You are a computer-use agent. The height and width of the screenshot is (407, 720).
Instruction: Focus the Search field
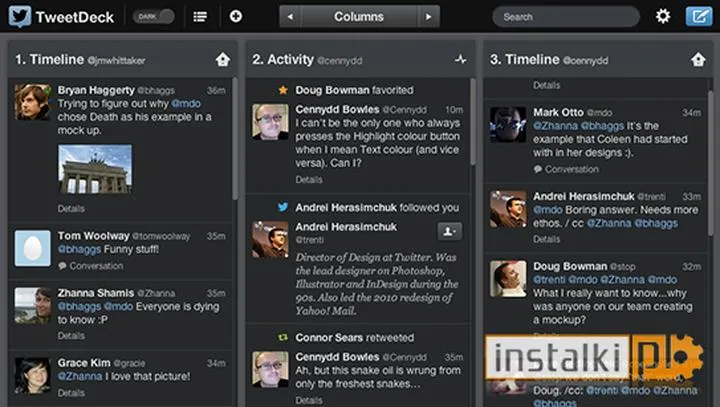pyautogui.click(x=566, y=17)
